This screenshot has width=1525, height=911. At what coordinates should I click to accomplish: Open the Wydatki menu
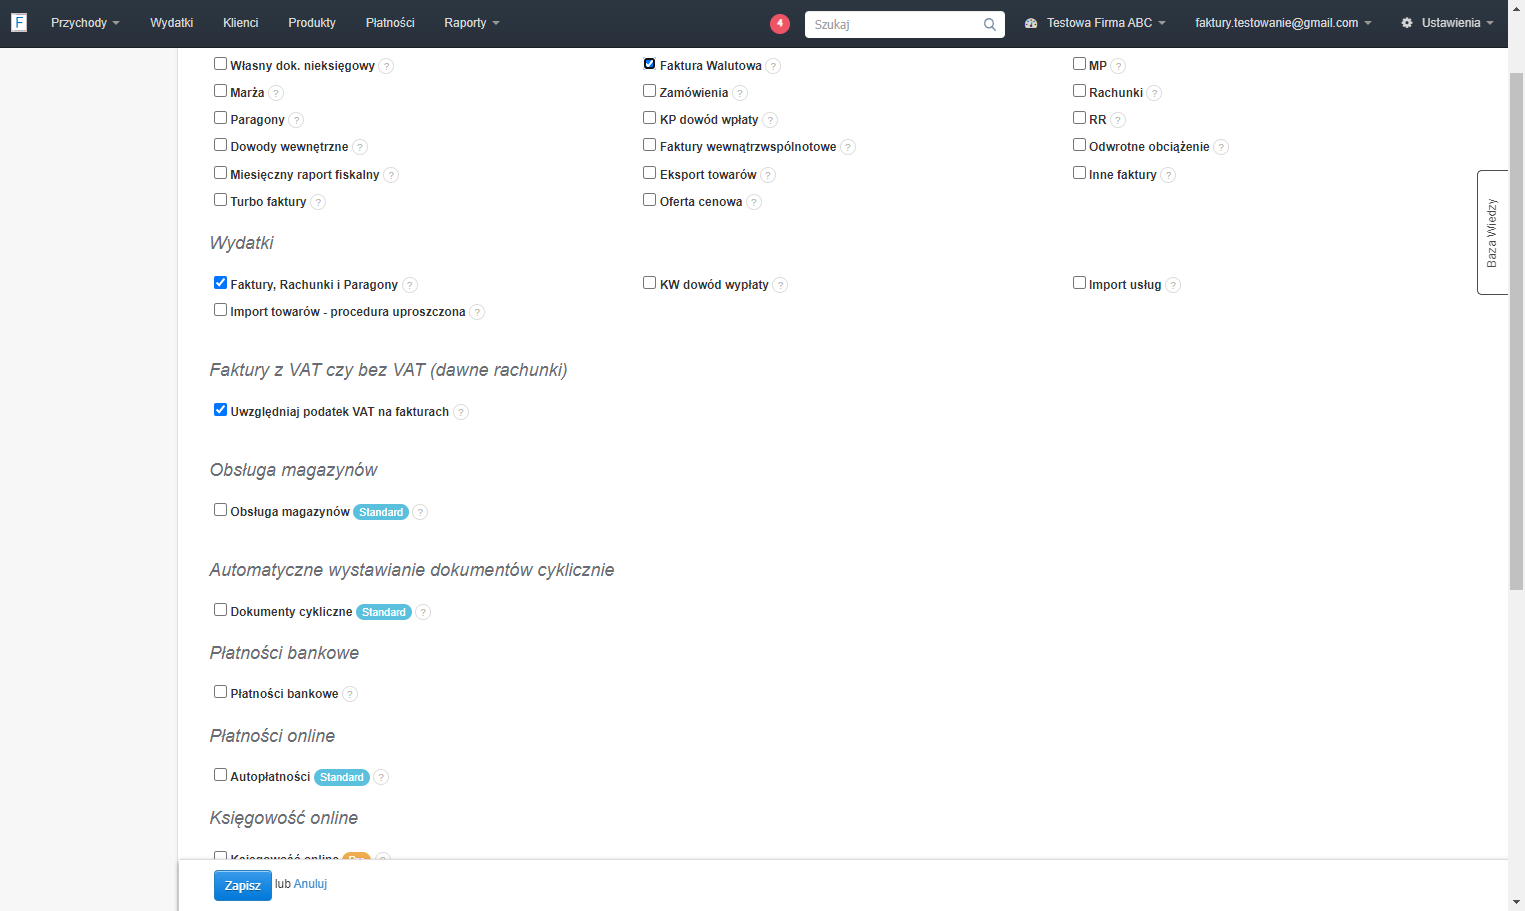172,23
